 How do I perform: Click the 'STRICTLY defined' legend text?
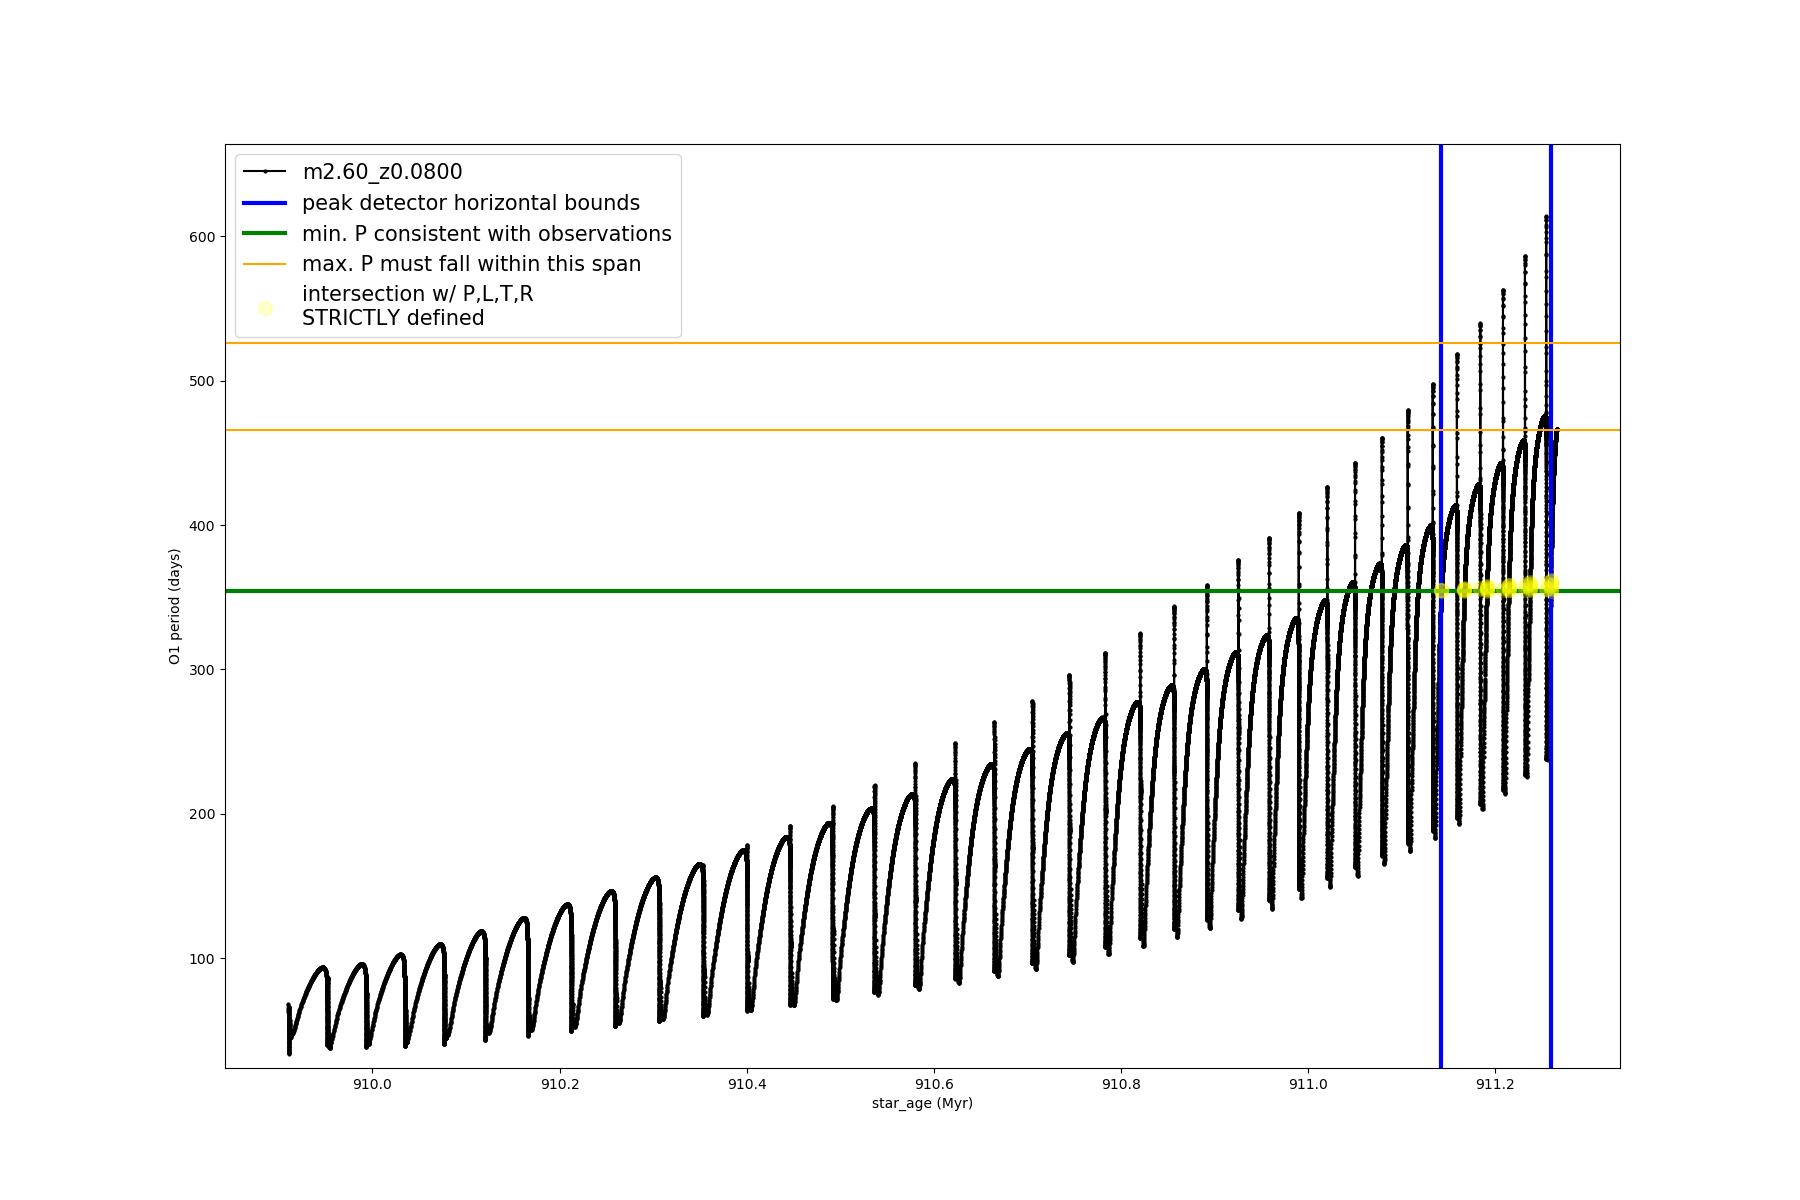[x=393, y=318]
